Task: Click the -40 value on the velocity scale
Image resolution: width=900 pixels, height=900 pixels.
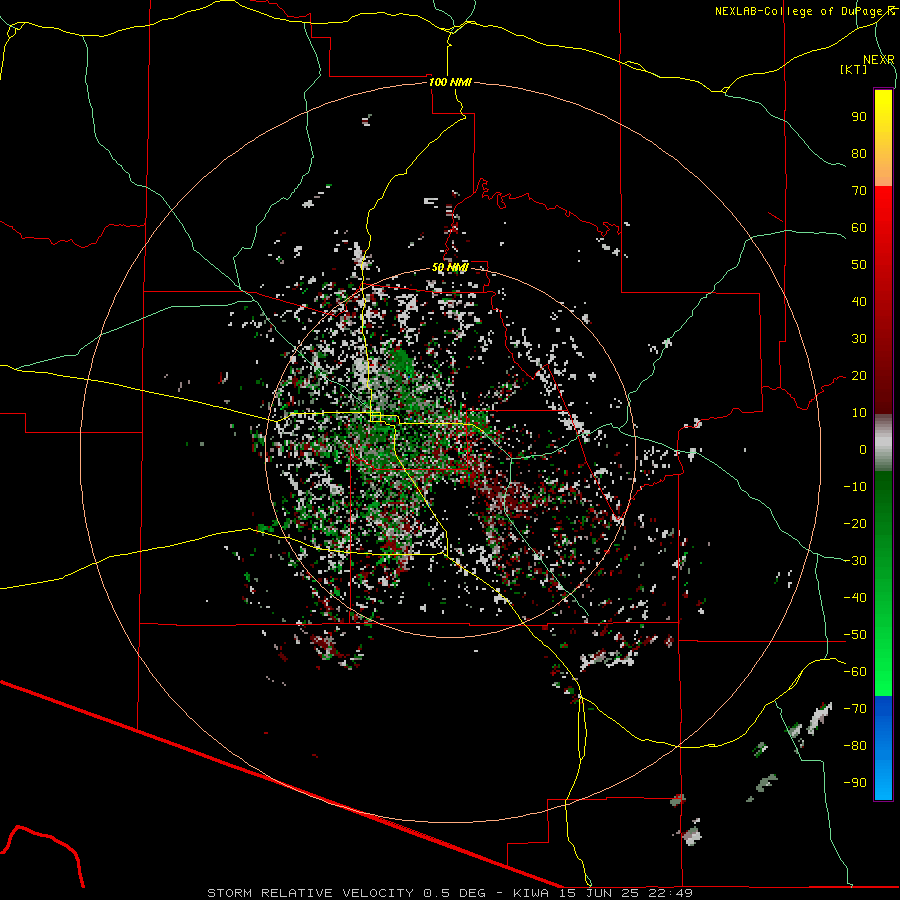Action: coord(855,598)
